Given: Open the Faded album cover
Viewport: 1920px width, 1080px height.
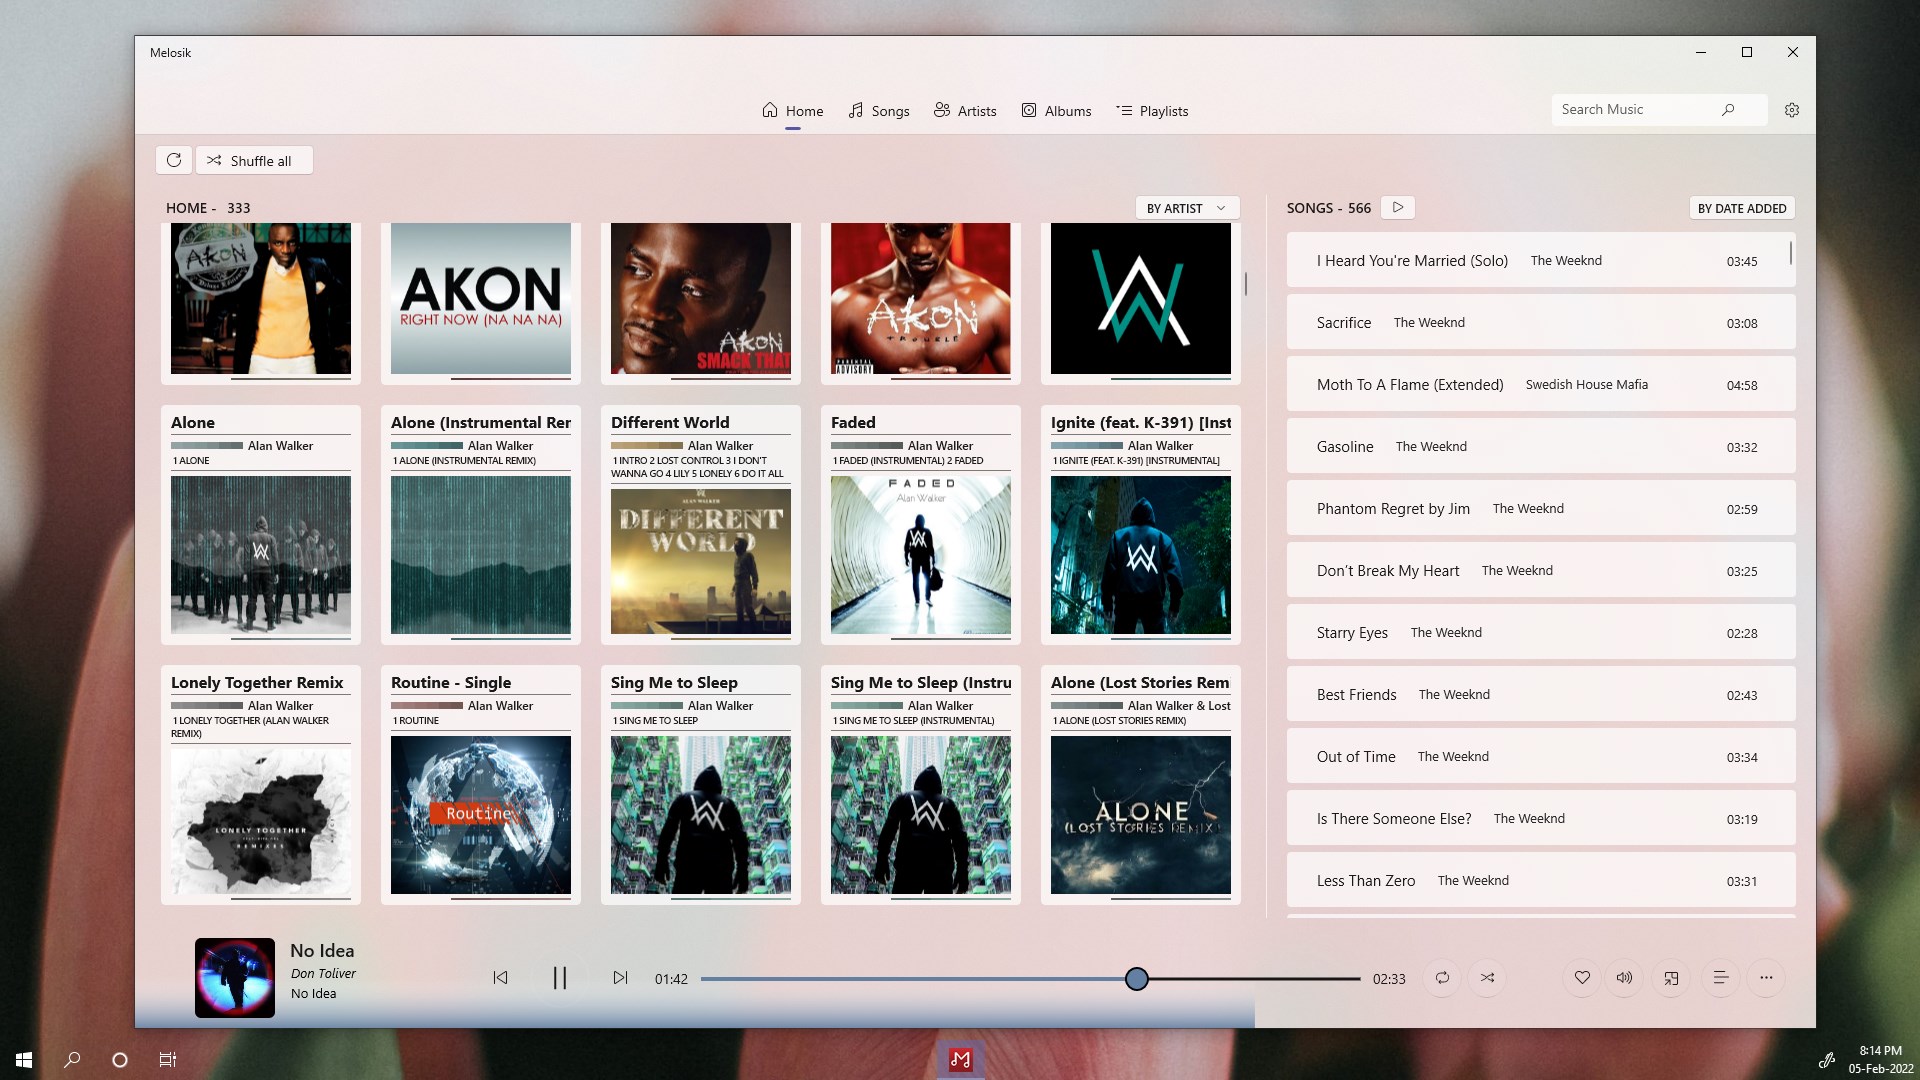Looking at the screenshot, I should coord(921,555).
